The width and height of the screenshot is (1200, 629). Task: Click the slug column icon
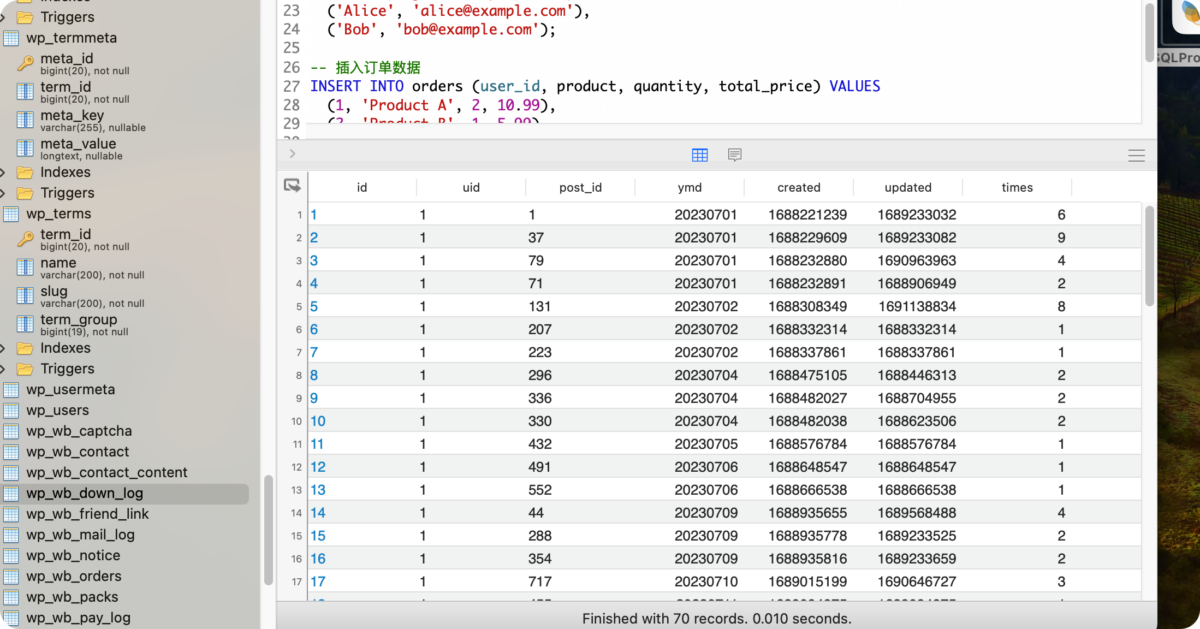click(x=25, y=296)
